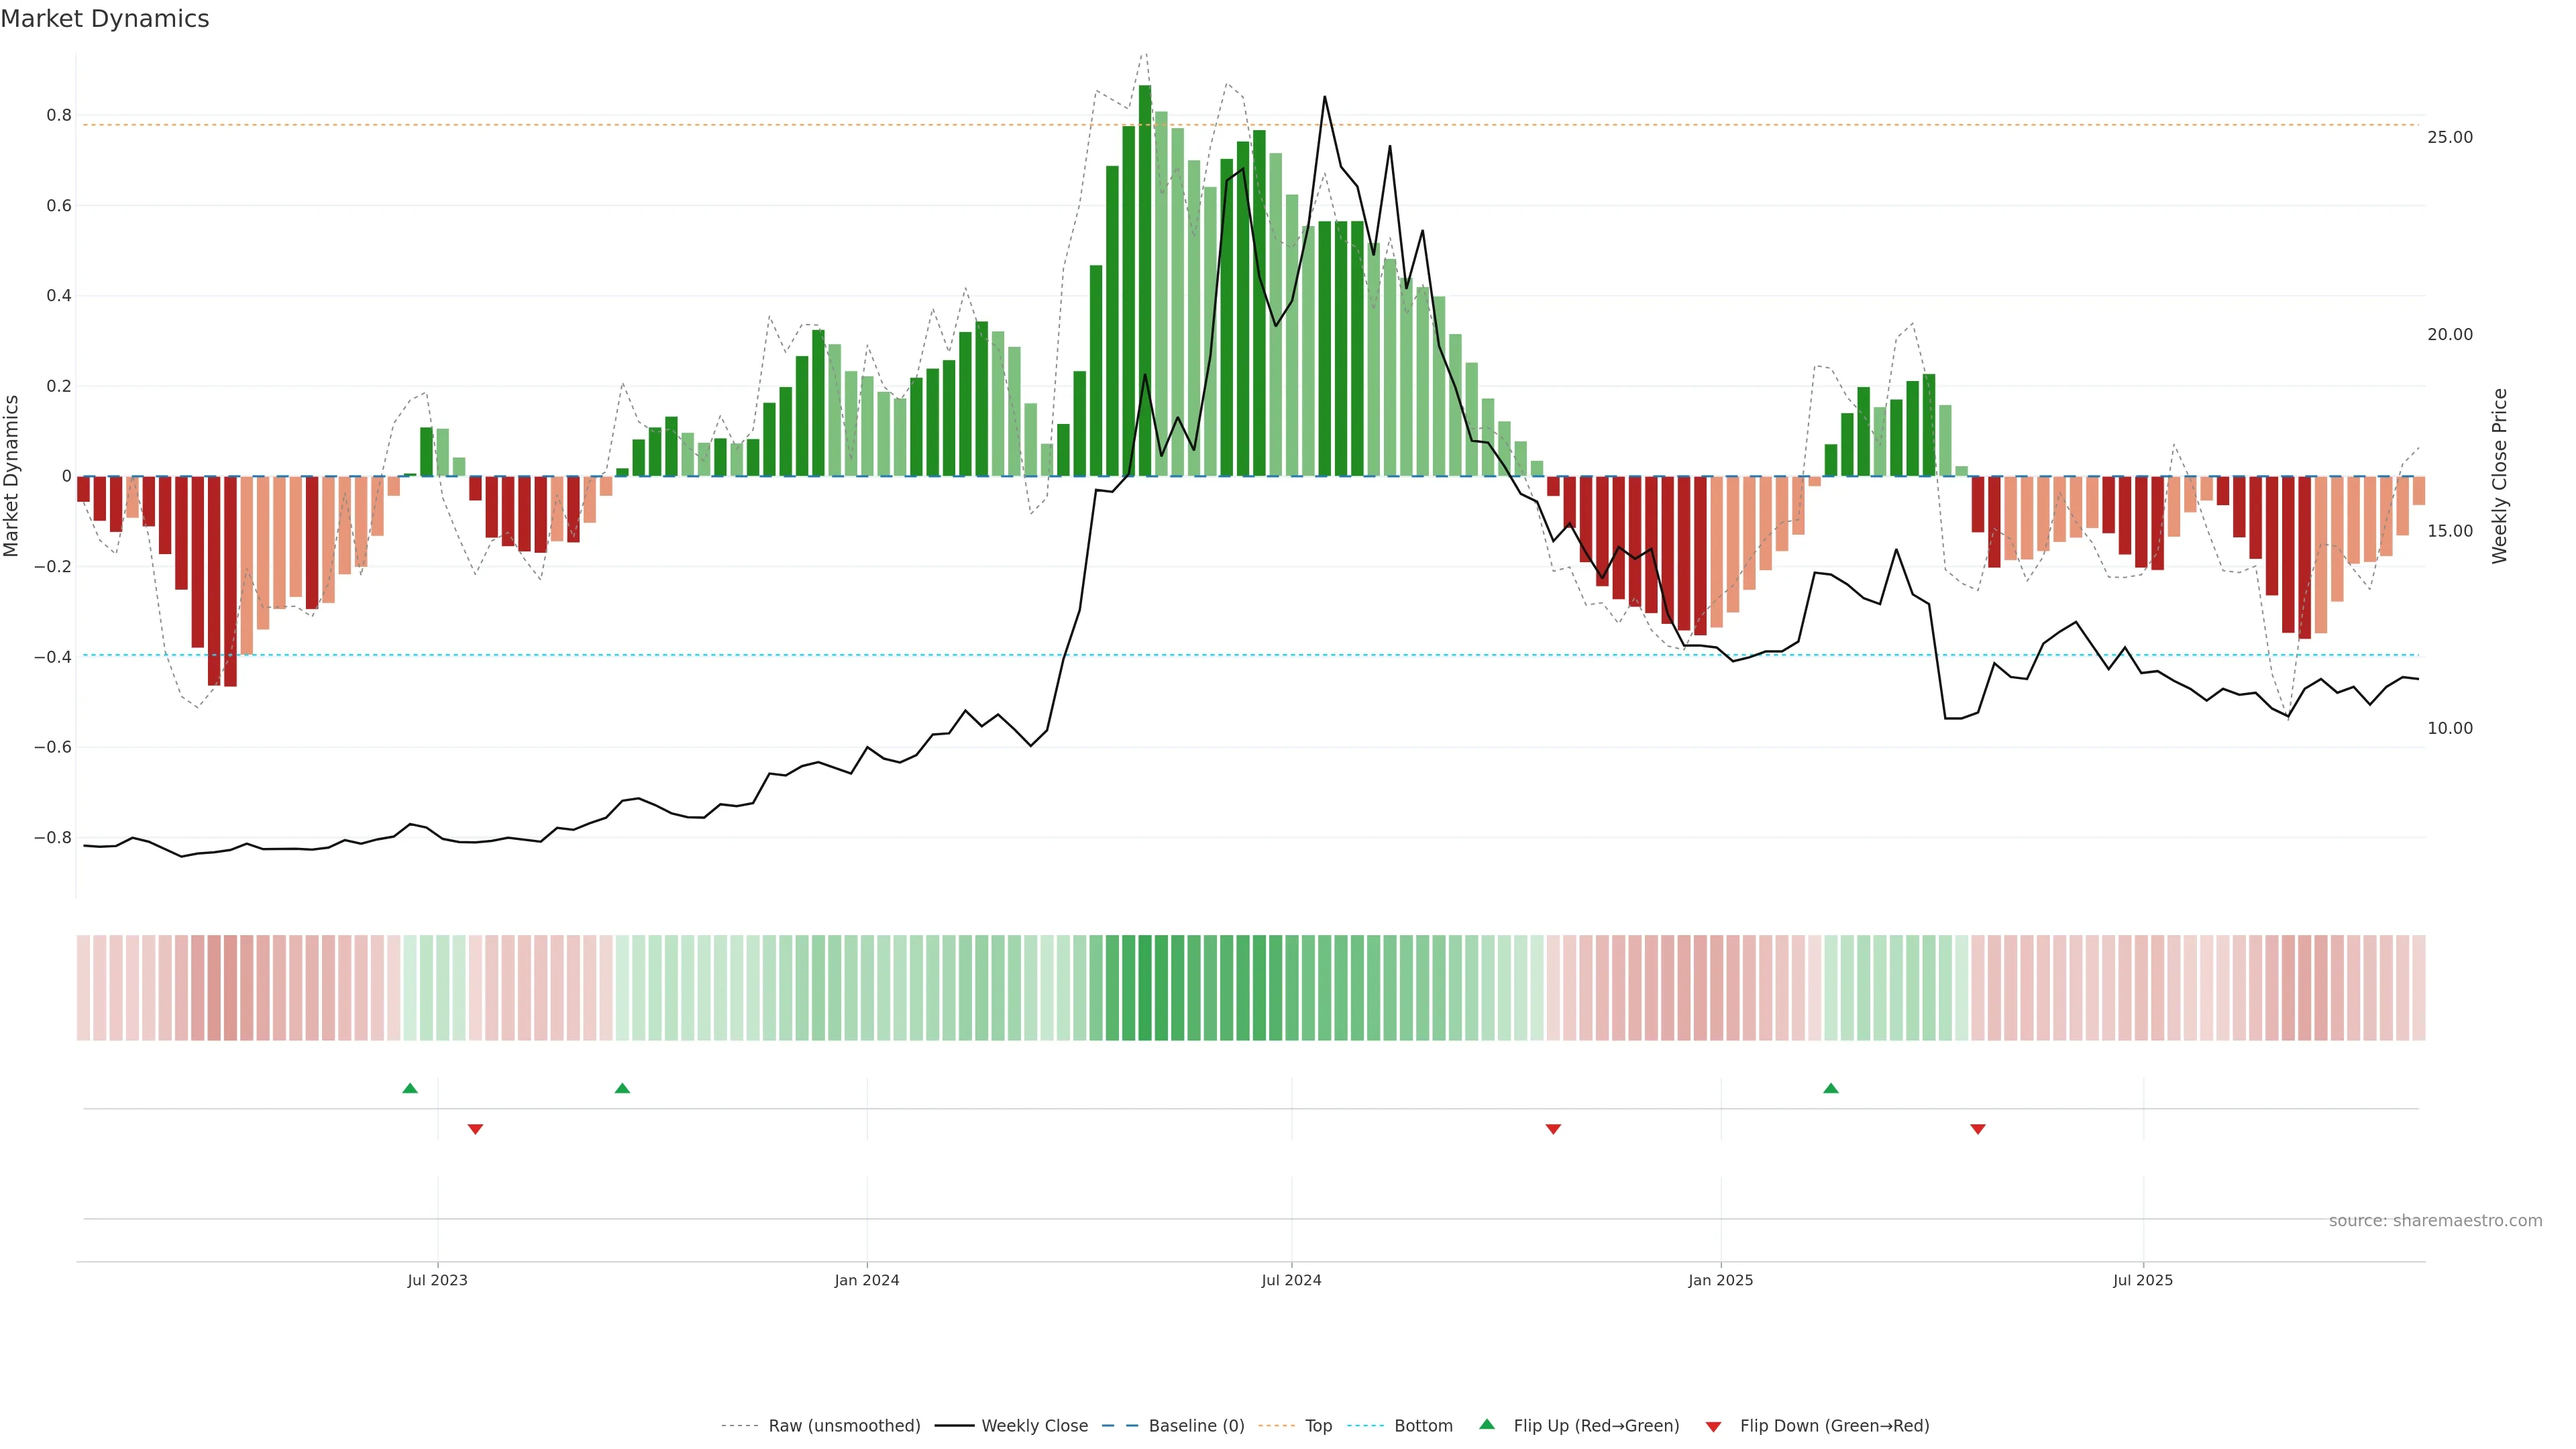Toggle the Weekly Close legend entry
Screen dimensions: 2576x1449
click(1034, 1426)
